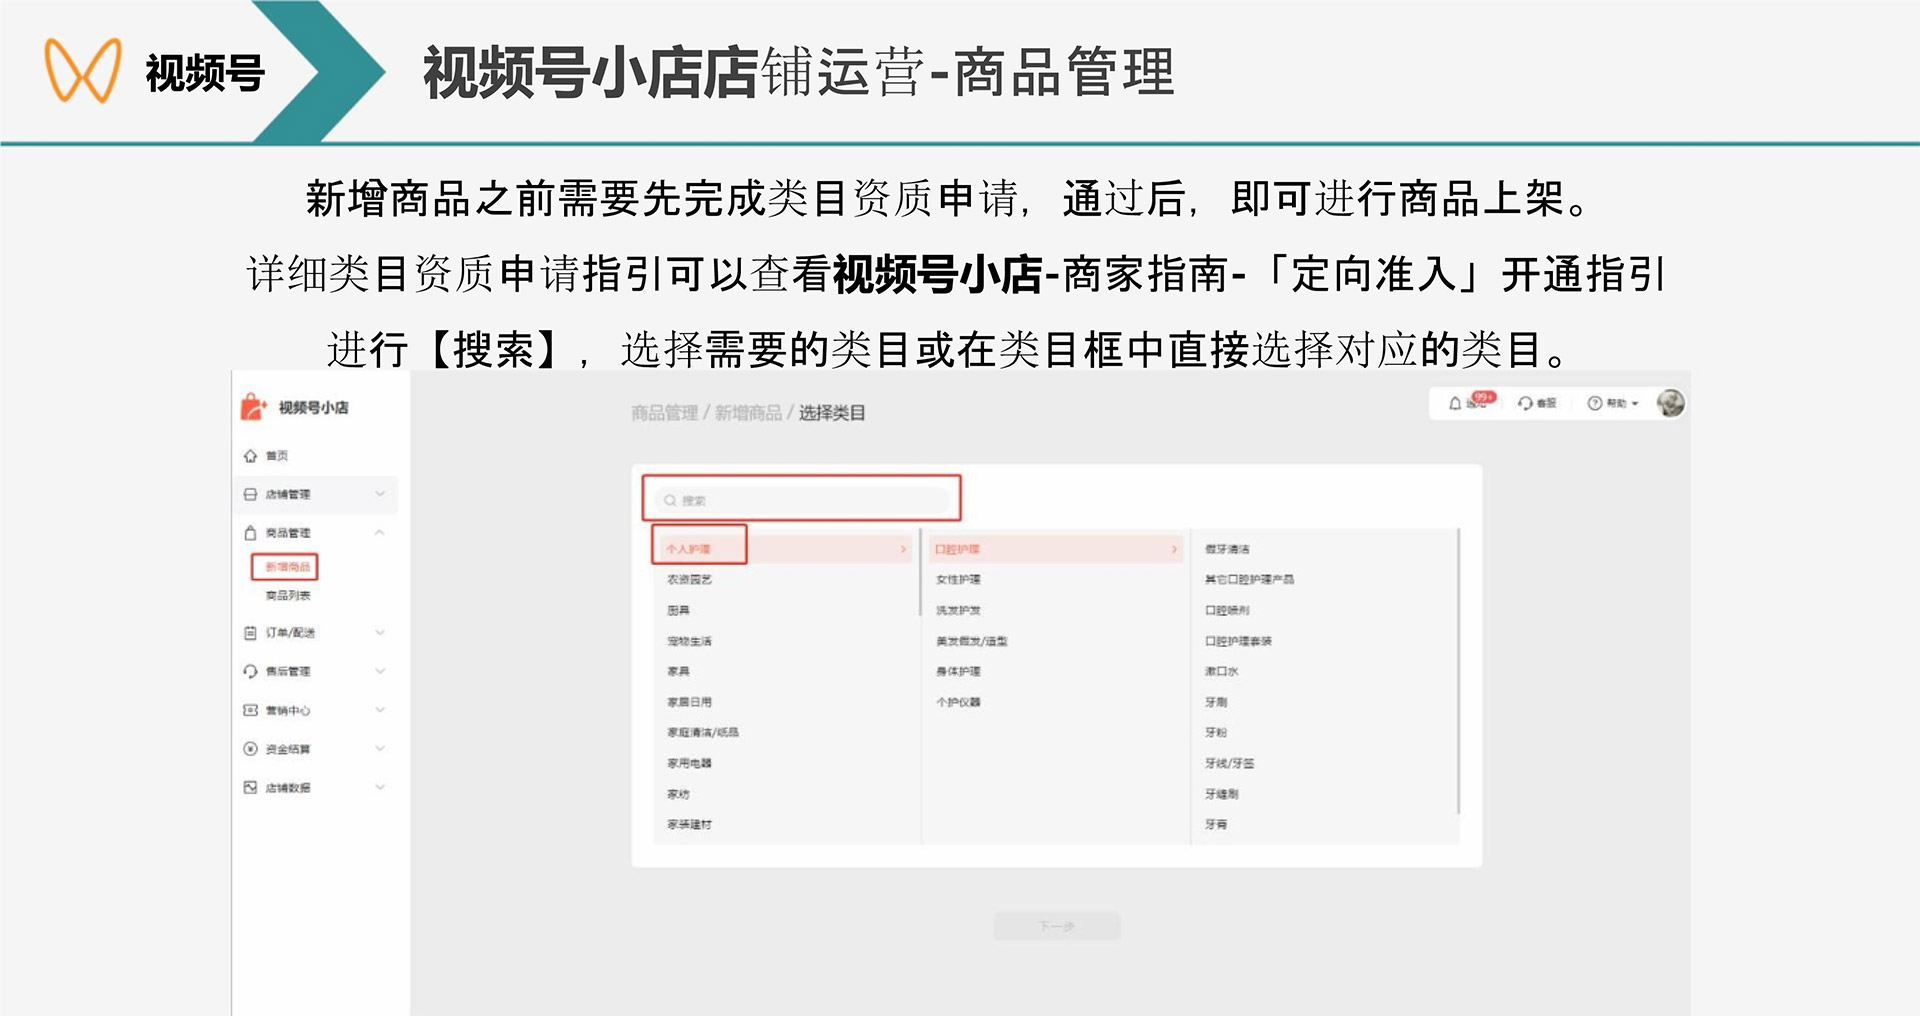Expand the 订单/配送 menu chevron
This screenshot has height=1016, width=1920.
click(380, 633)
